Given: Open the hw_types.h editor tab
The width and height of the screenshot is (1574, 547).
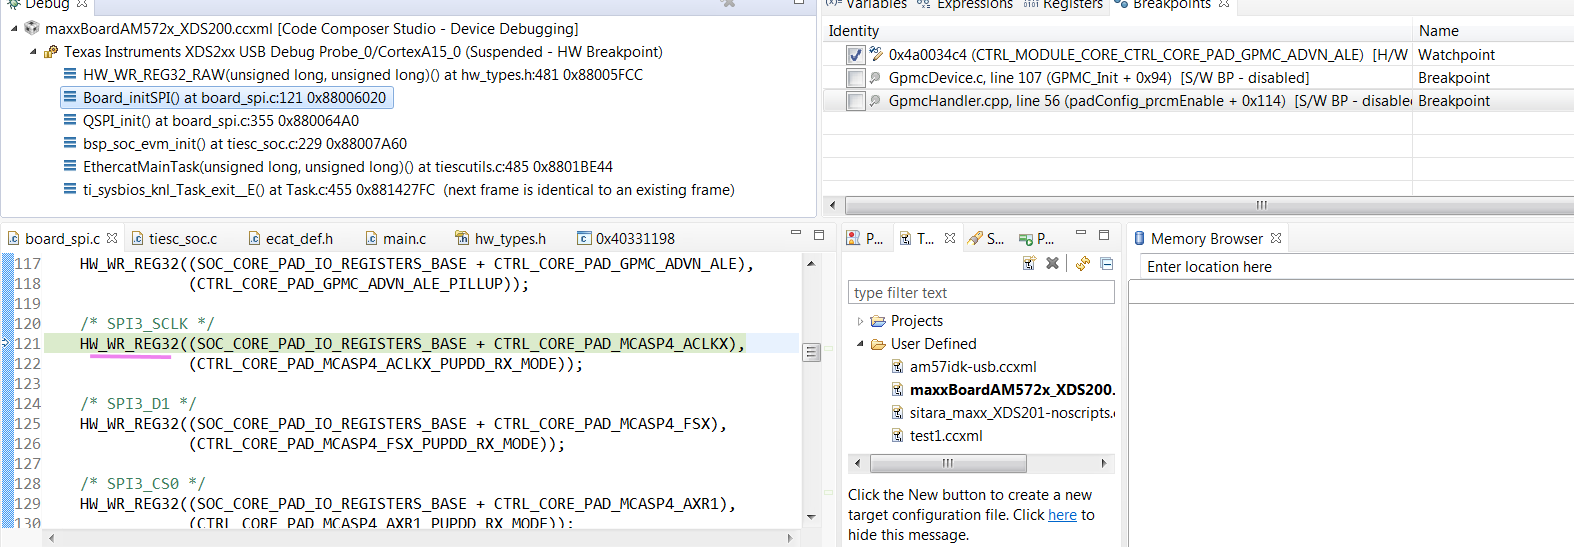Looking at the screenshot, I should pyautogui.click(x=501, y=238).
